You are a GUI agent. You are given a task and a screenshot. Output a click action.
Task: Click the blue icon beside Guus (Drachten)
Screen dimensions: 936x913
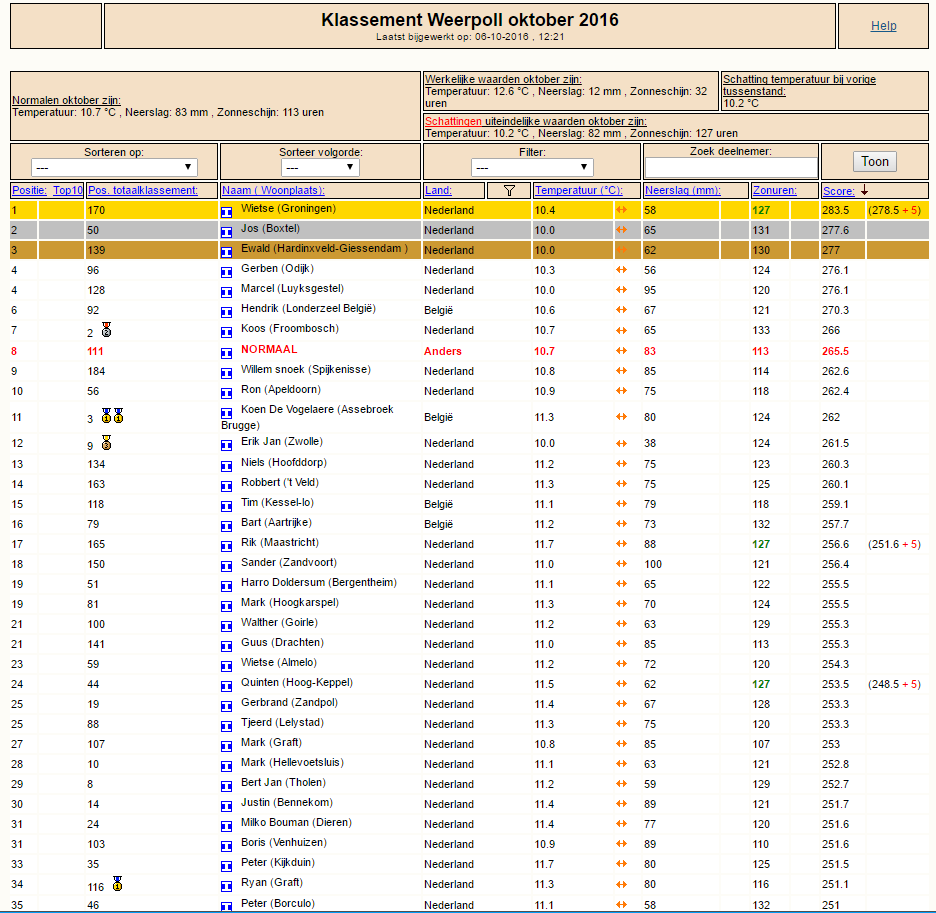click(226, 645)
